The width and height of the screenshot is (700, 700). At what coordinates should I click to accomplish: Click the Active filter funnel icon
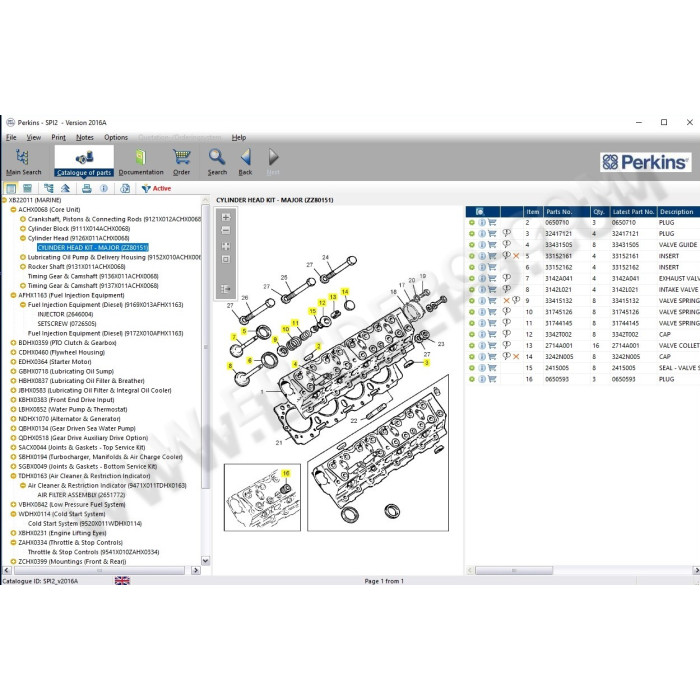pos(146,188)
